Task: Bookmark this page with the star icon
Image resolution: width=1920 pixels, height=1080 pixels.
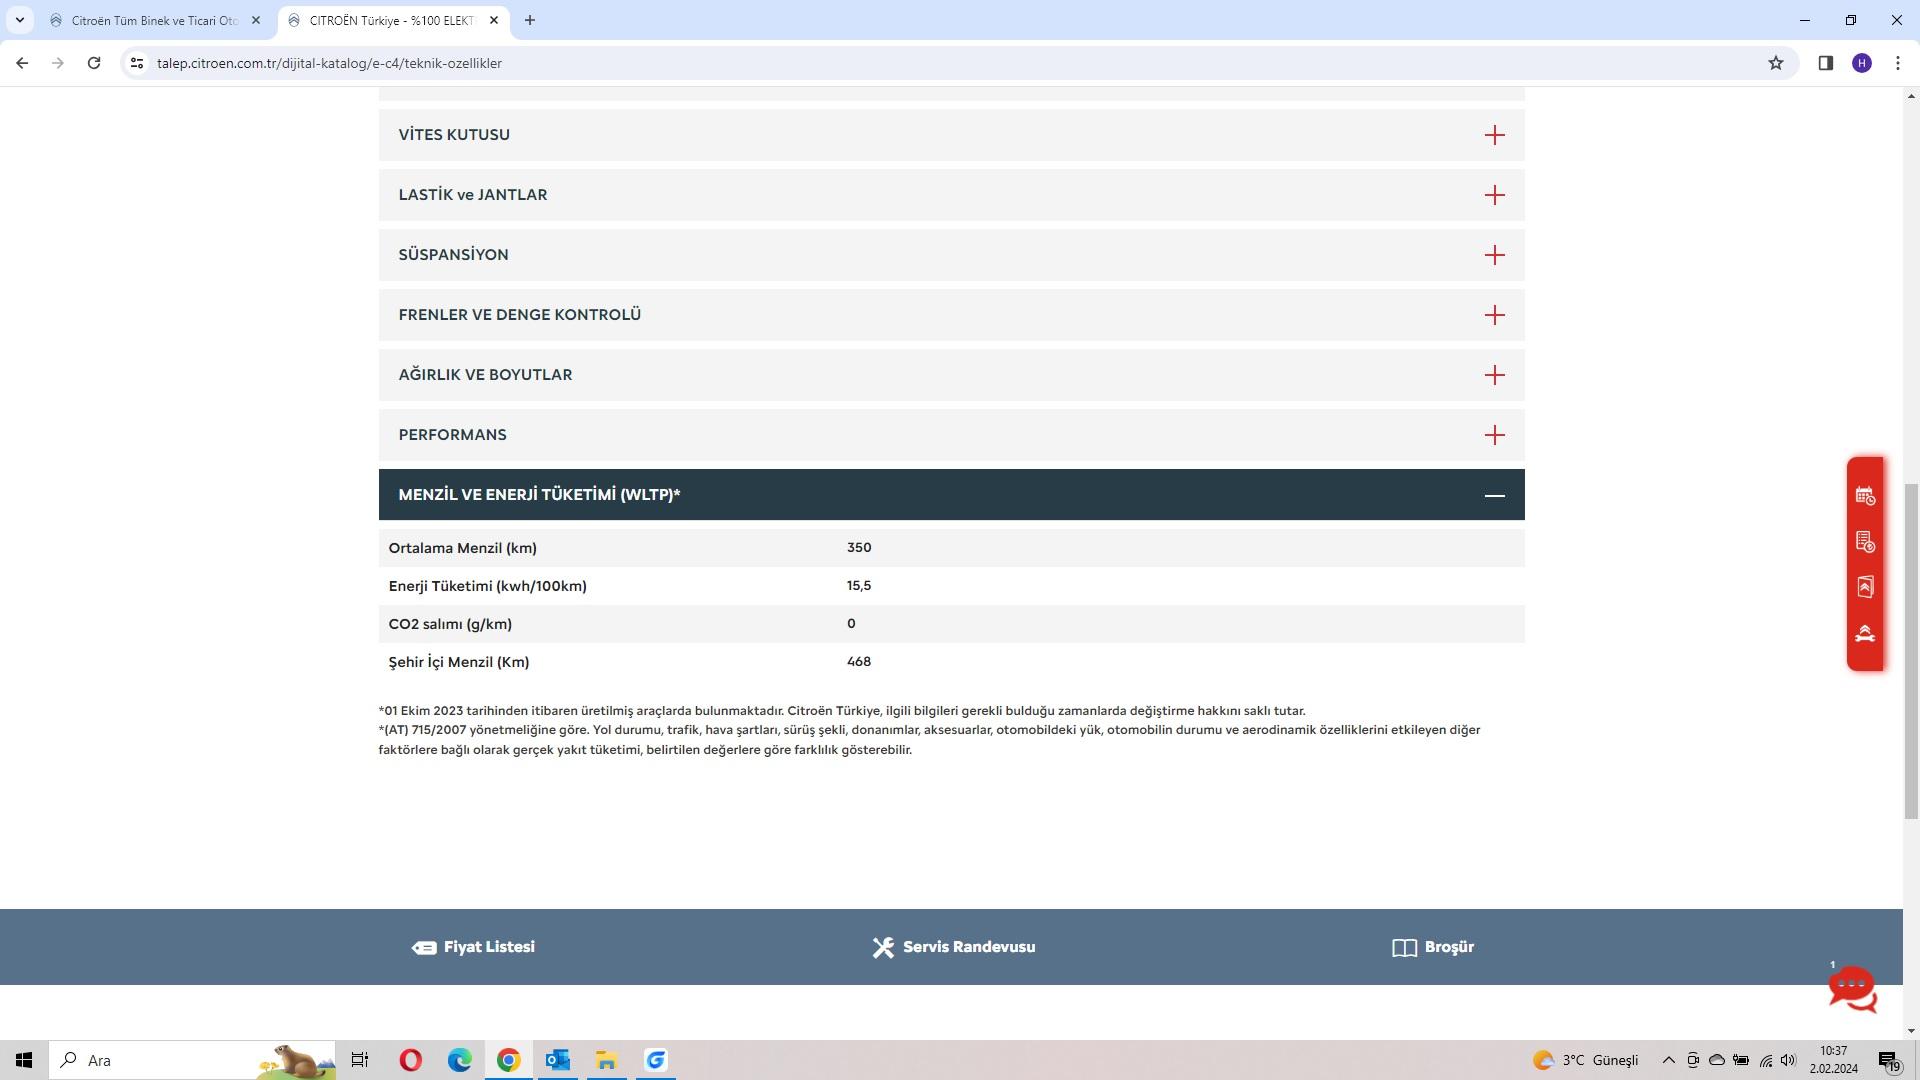Action: point(1776,63)
